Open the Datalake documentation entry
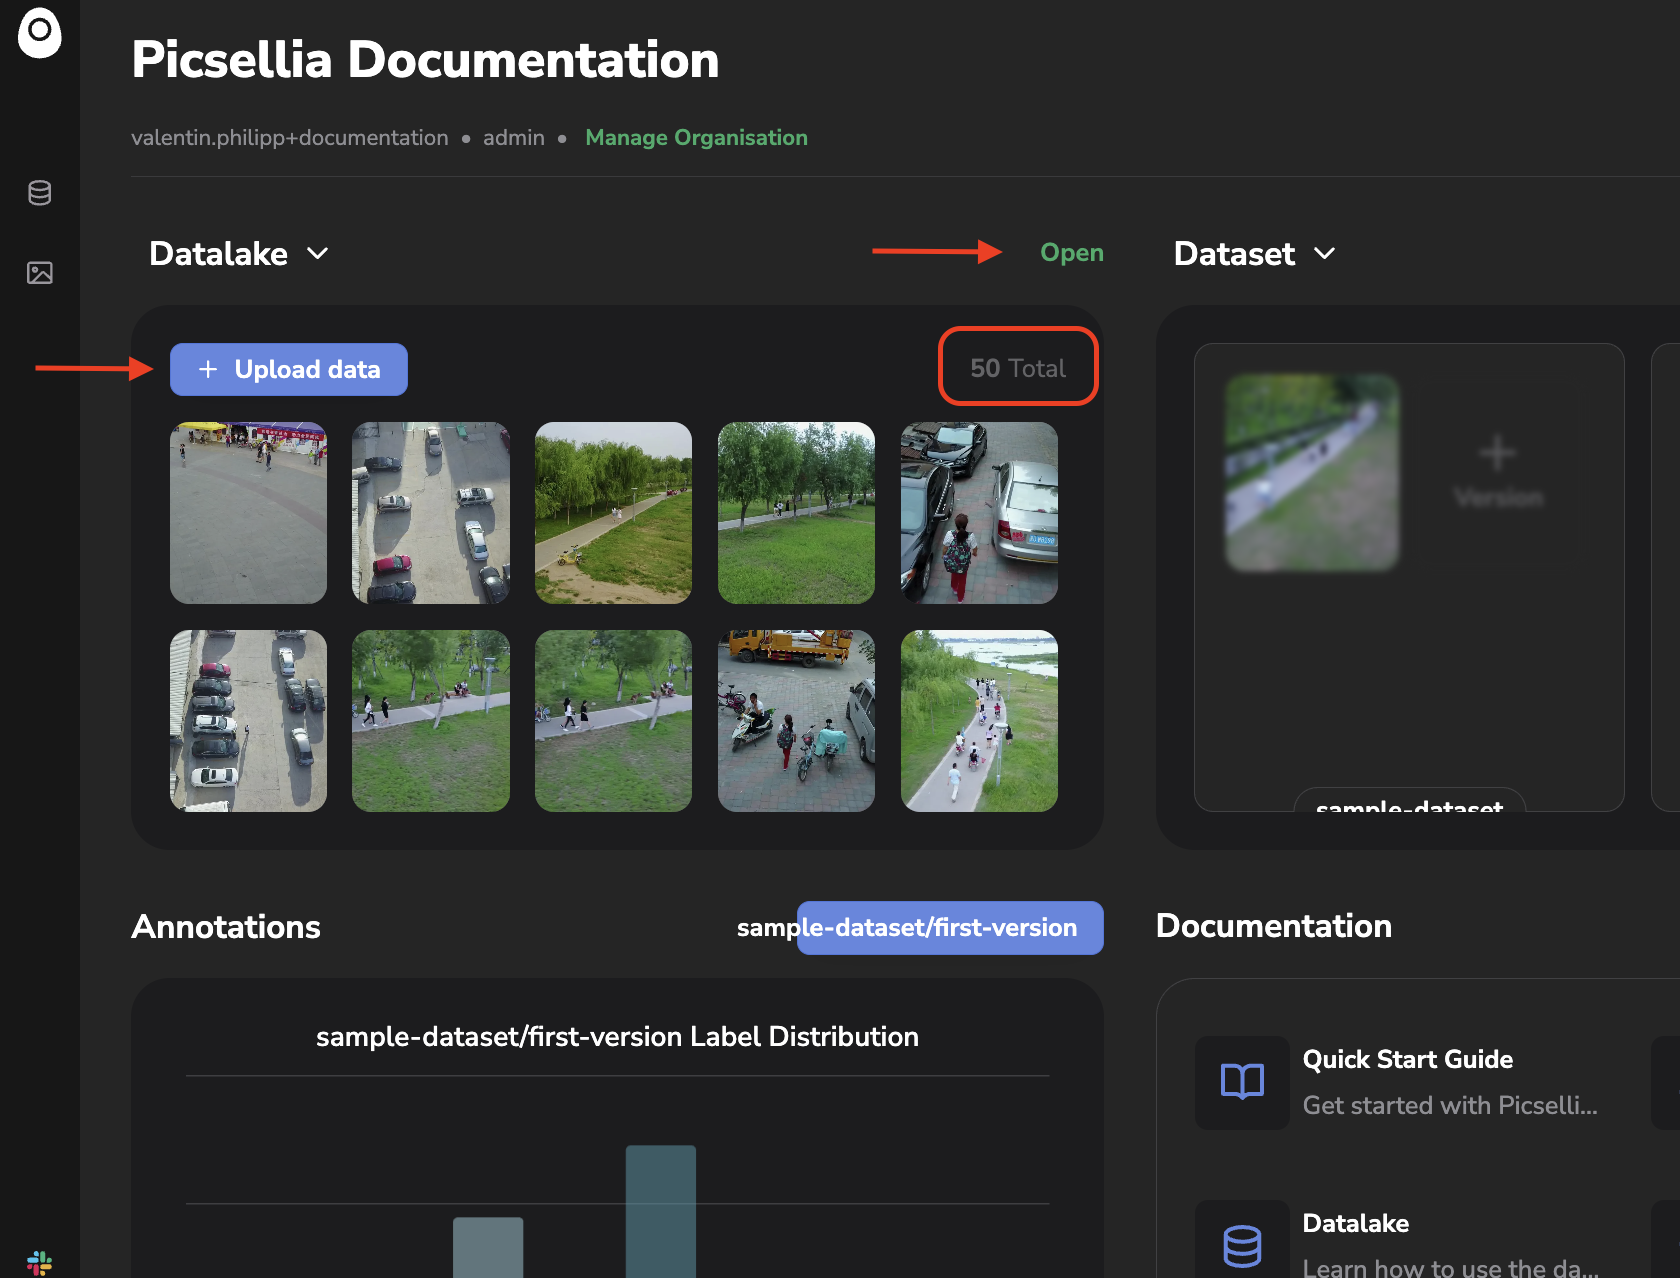 pos(1356,1224)
